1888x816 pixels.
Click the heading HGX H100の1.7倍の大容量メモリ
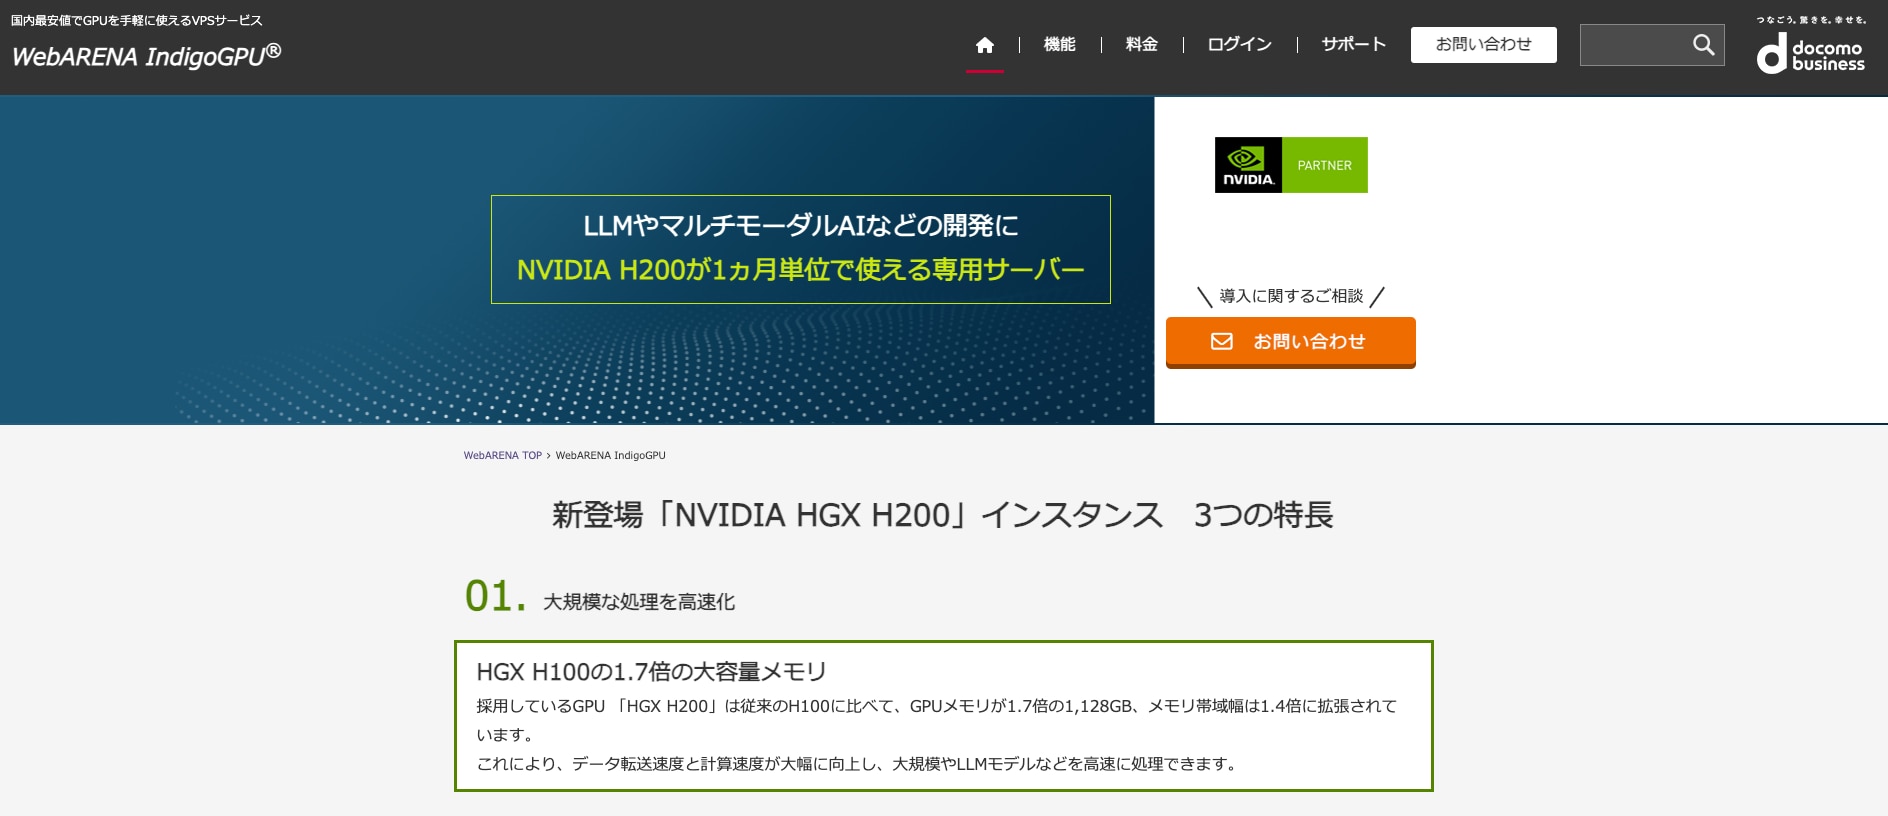coord(651,672)
